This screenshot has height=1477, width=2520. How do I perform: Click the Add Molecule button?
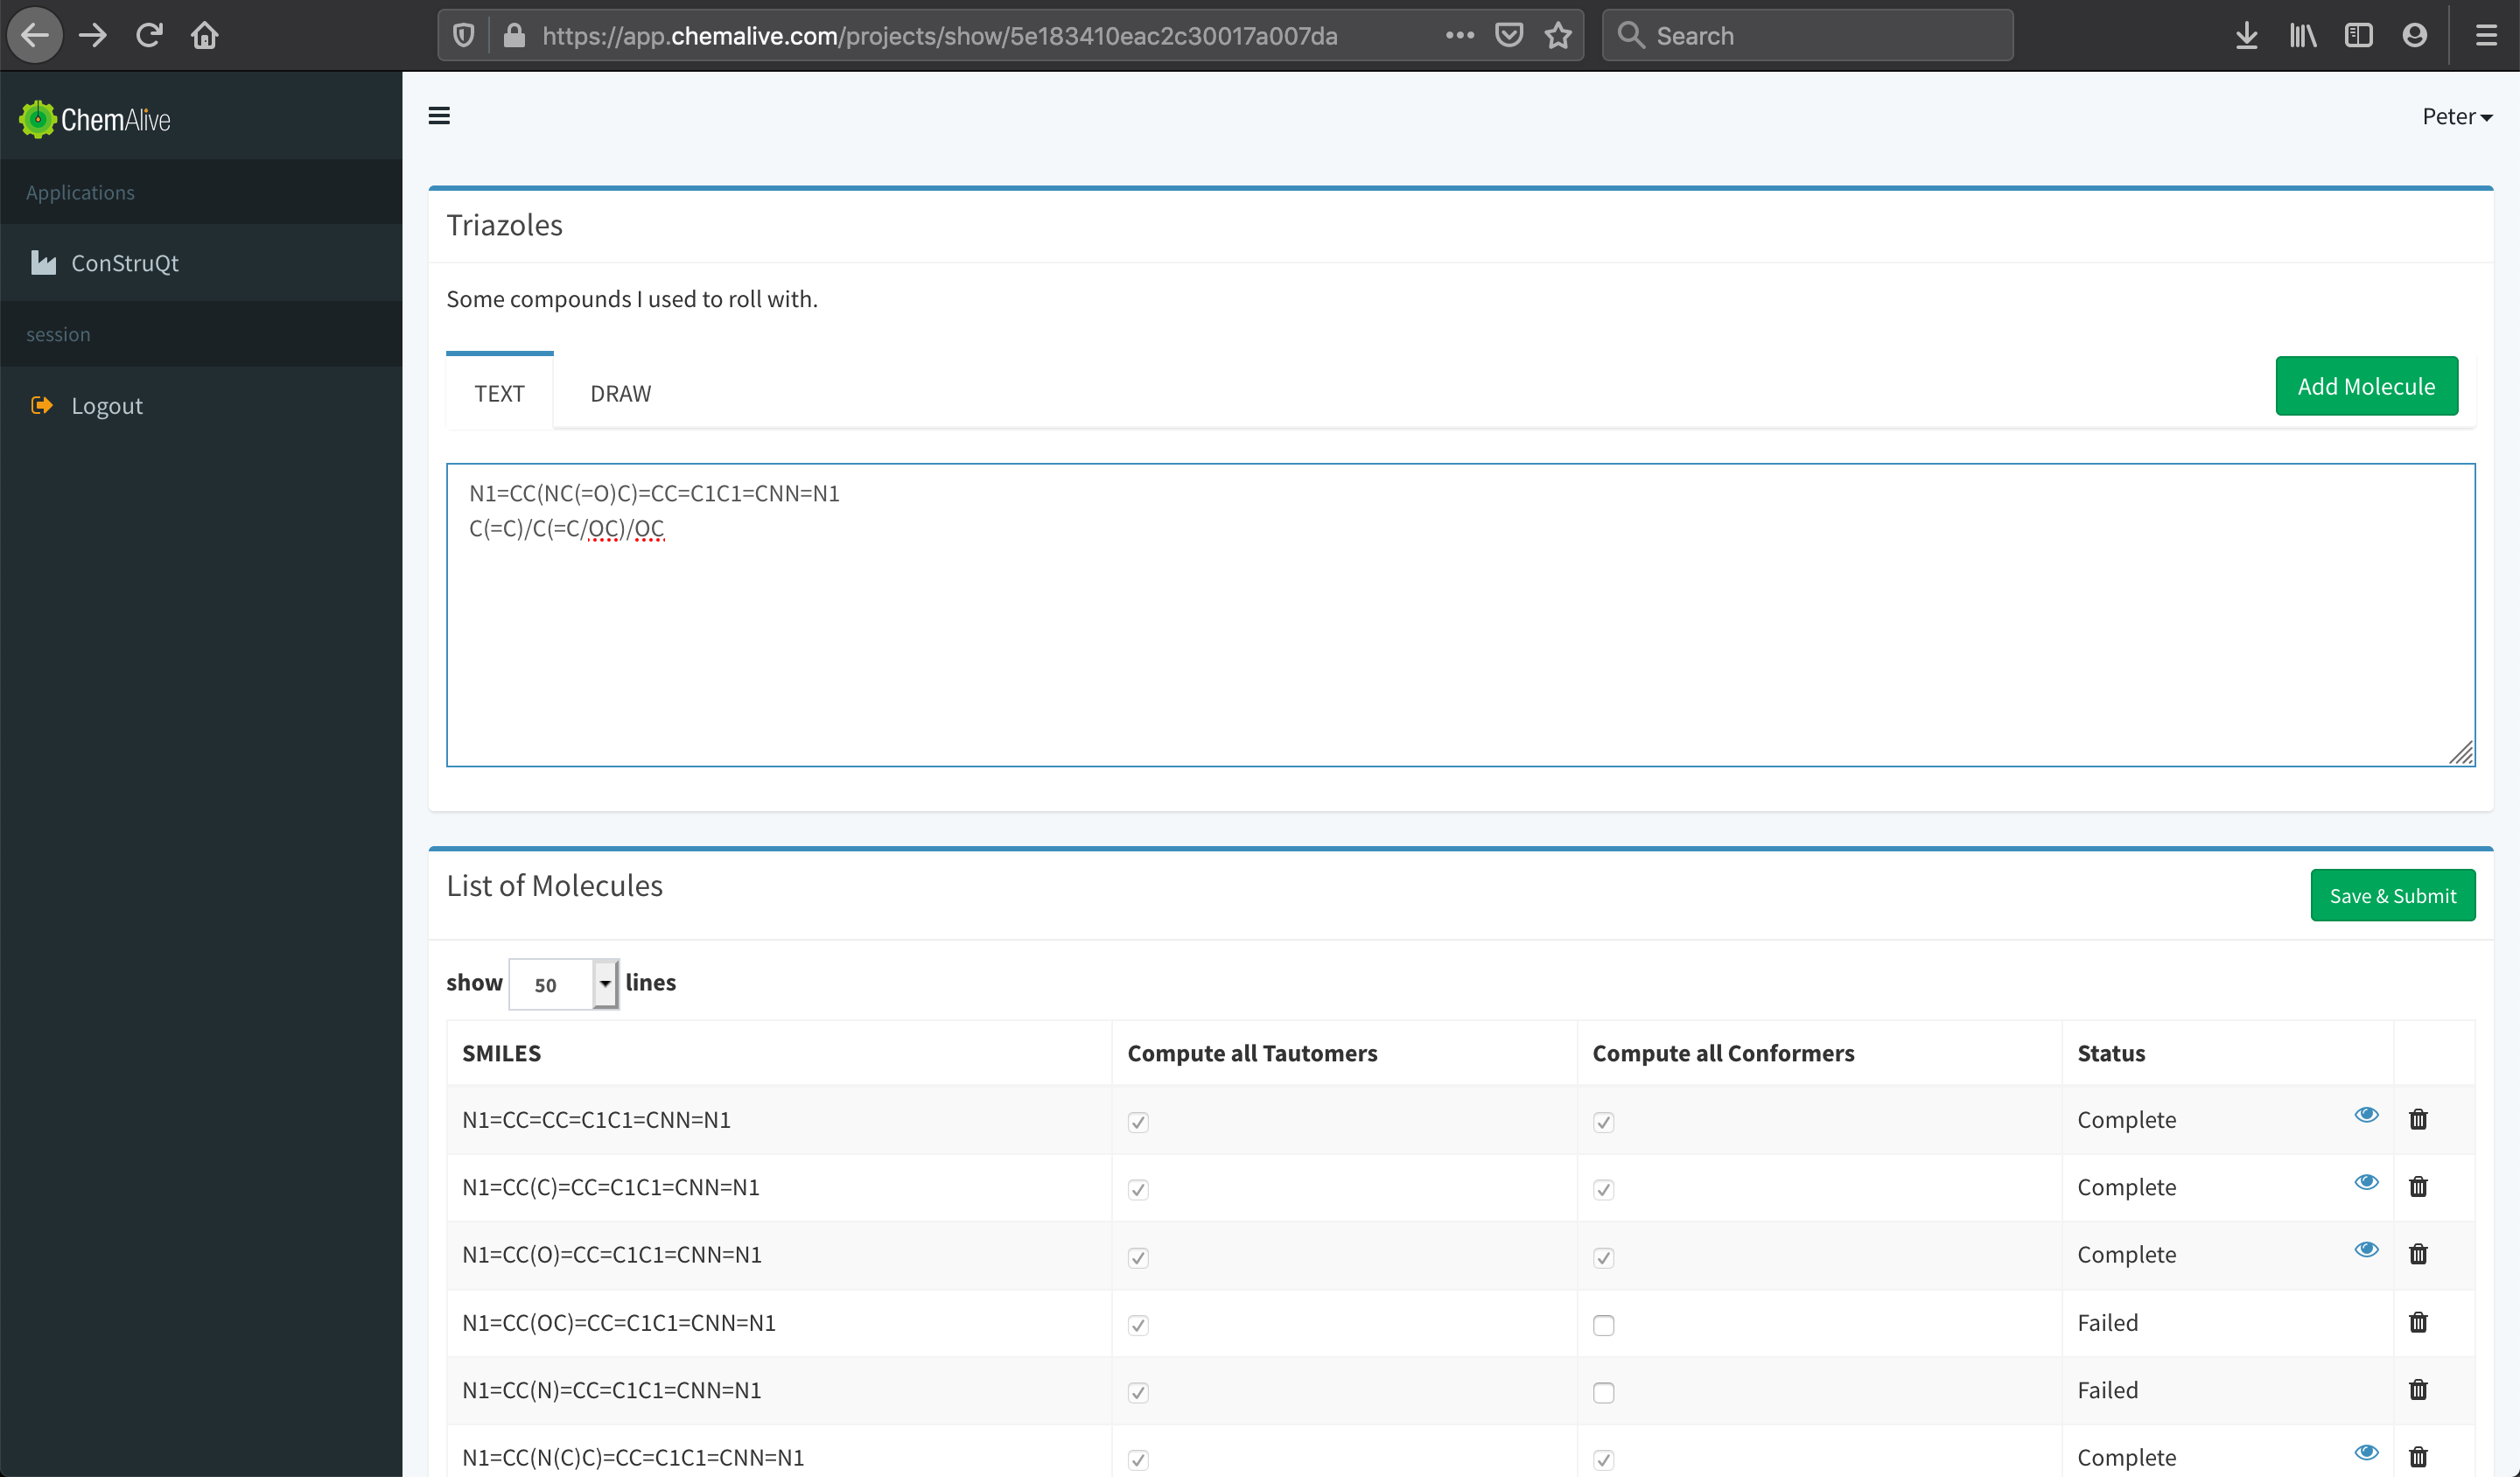pyautogui.click(x=2366, y=386)
